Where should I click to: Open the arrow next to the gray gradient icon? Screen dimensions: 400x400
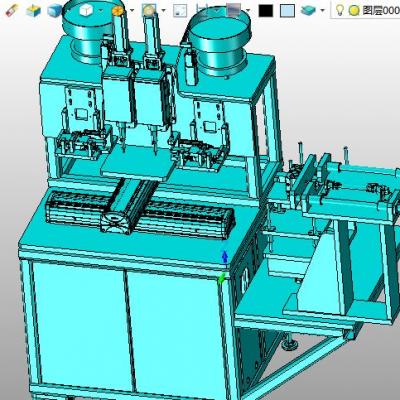pos(248,11)
